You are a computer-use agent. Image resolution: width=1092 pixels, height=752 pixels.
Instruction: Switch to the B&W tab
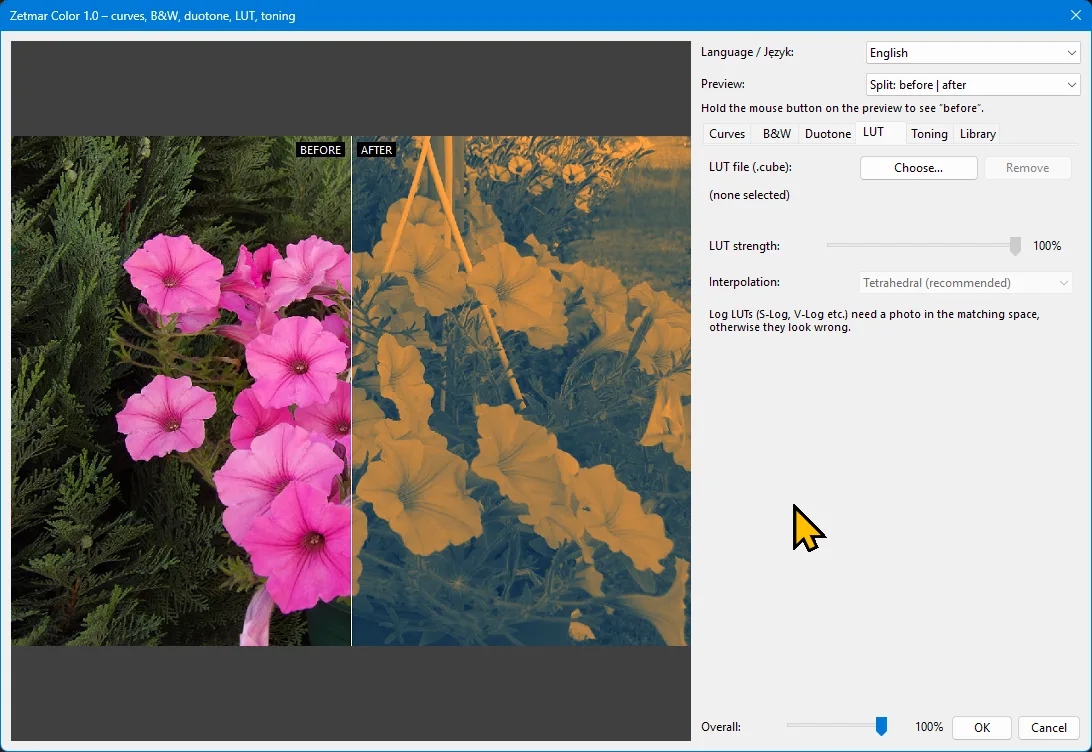click(x=777, y=134)
